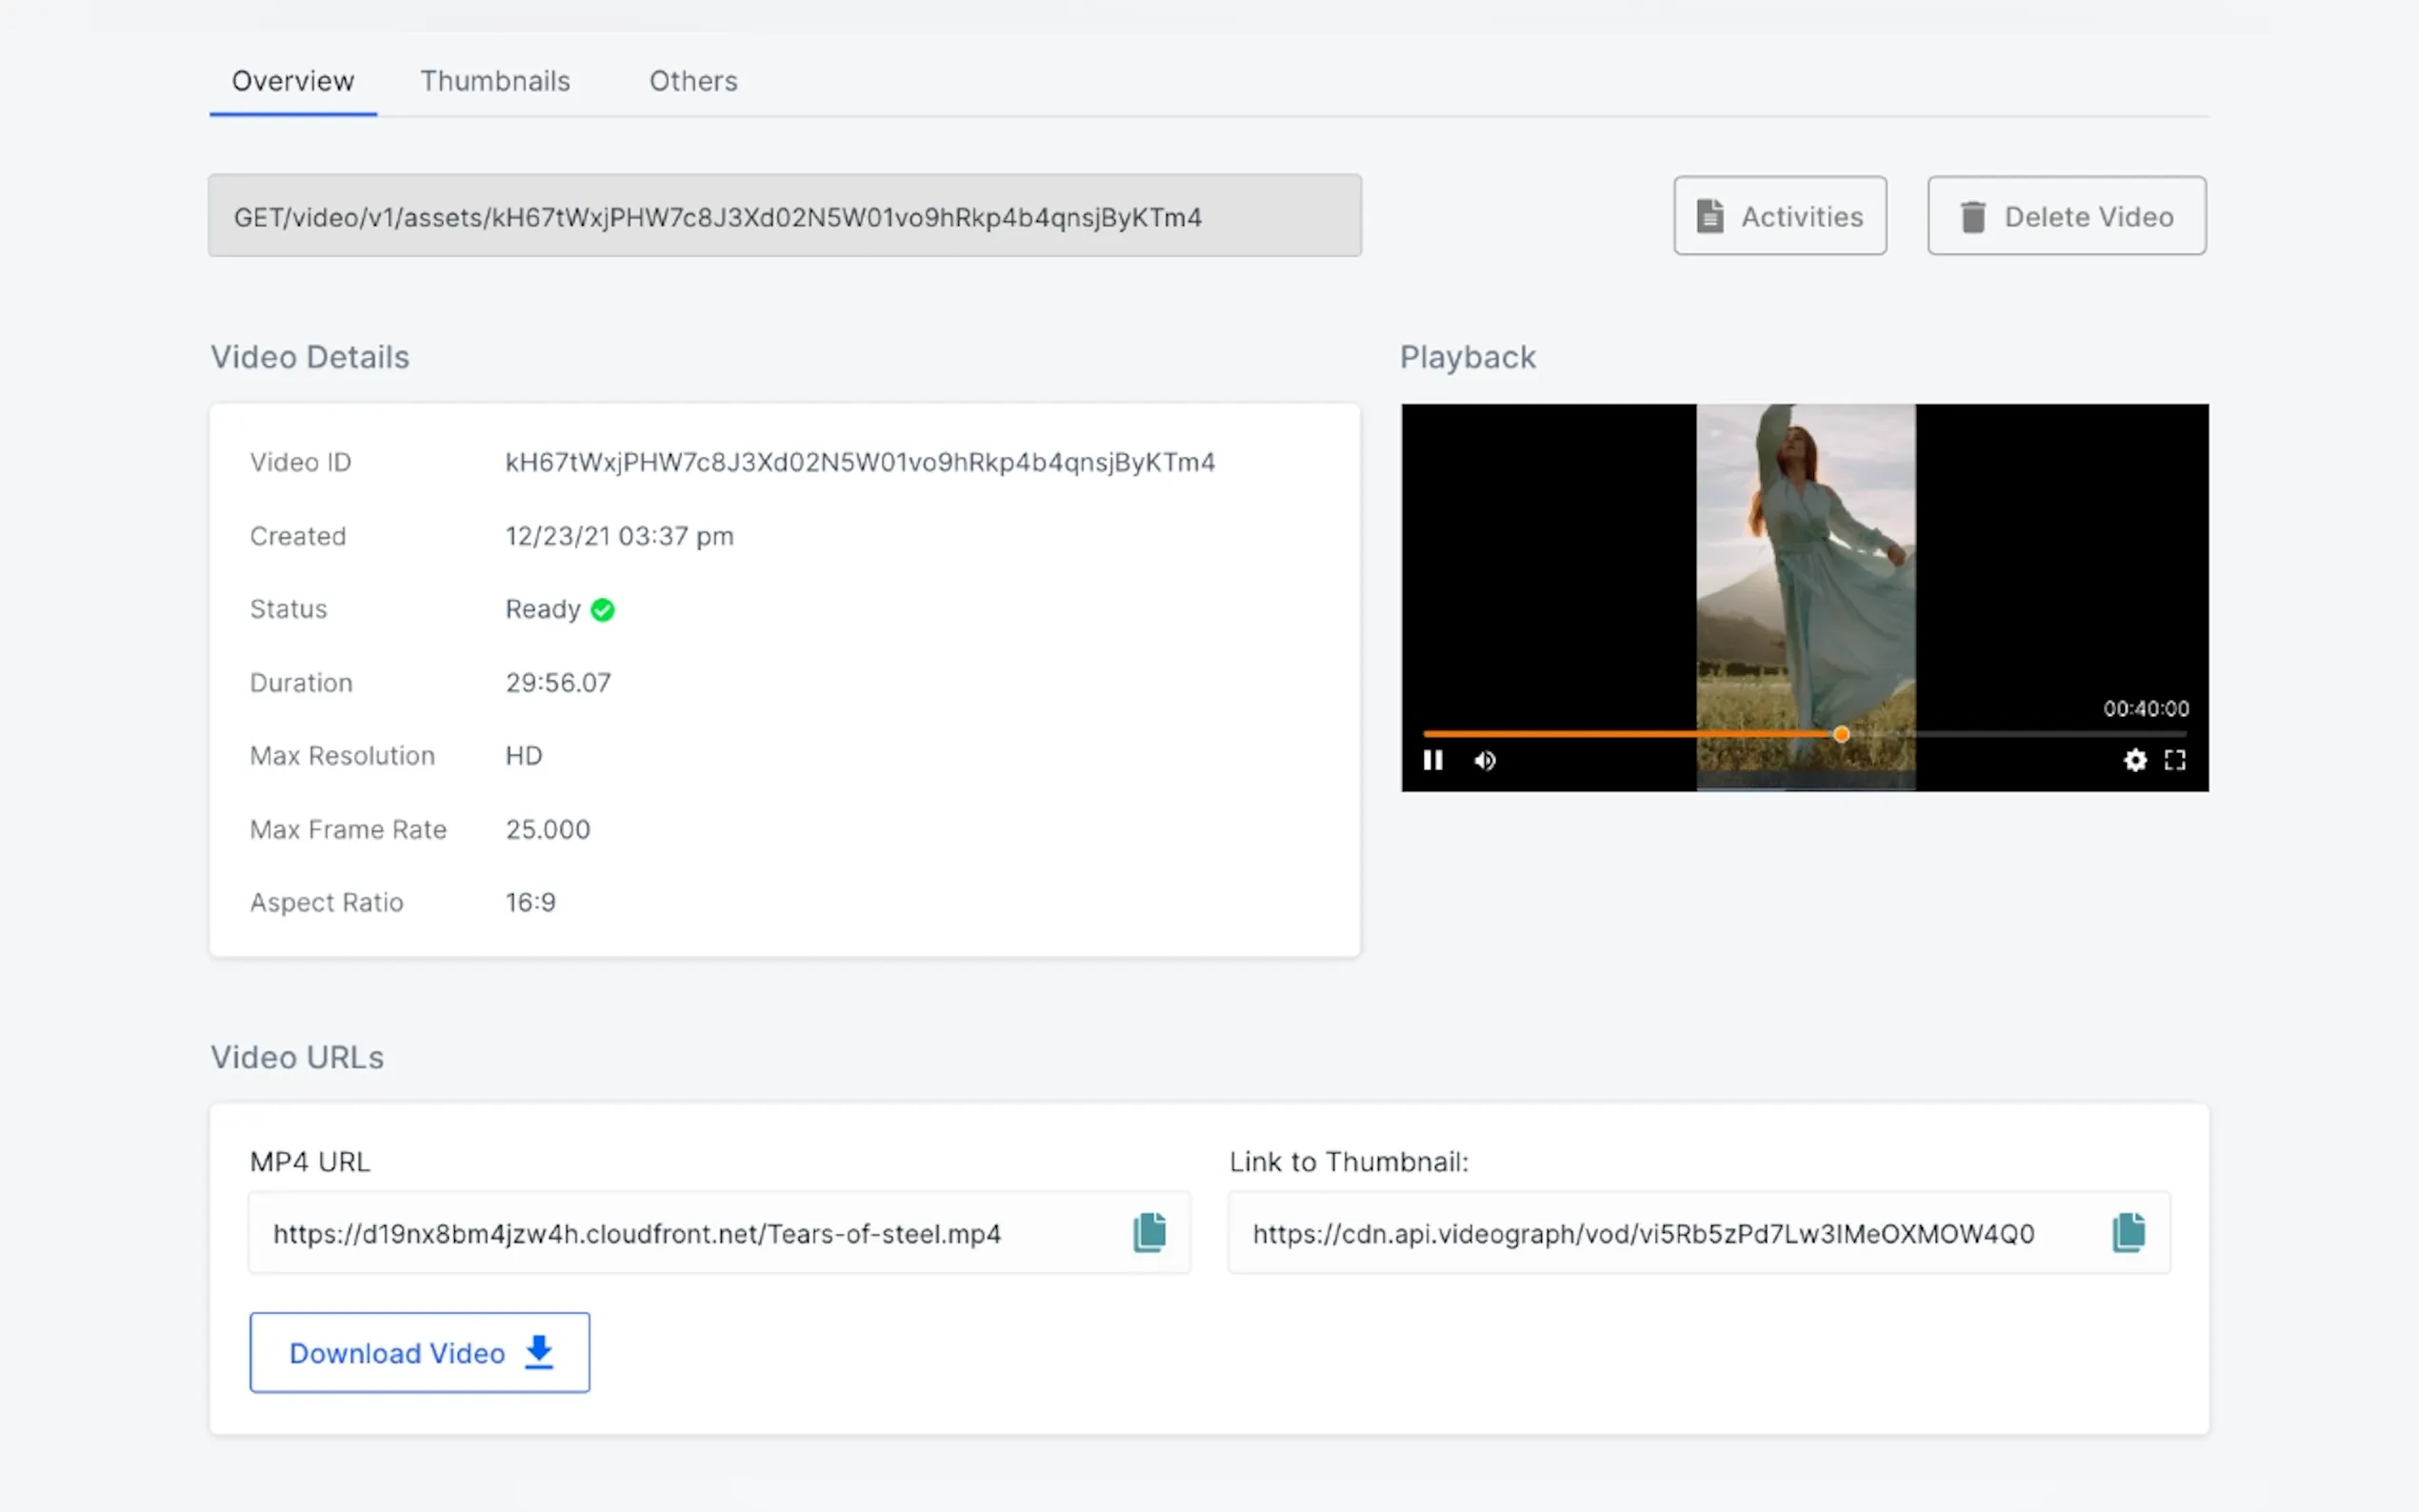
Task: Open the Others tab
Action: (x=693, y=81)
